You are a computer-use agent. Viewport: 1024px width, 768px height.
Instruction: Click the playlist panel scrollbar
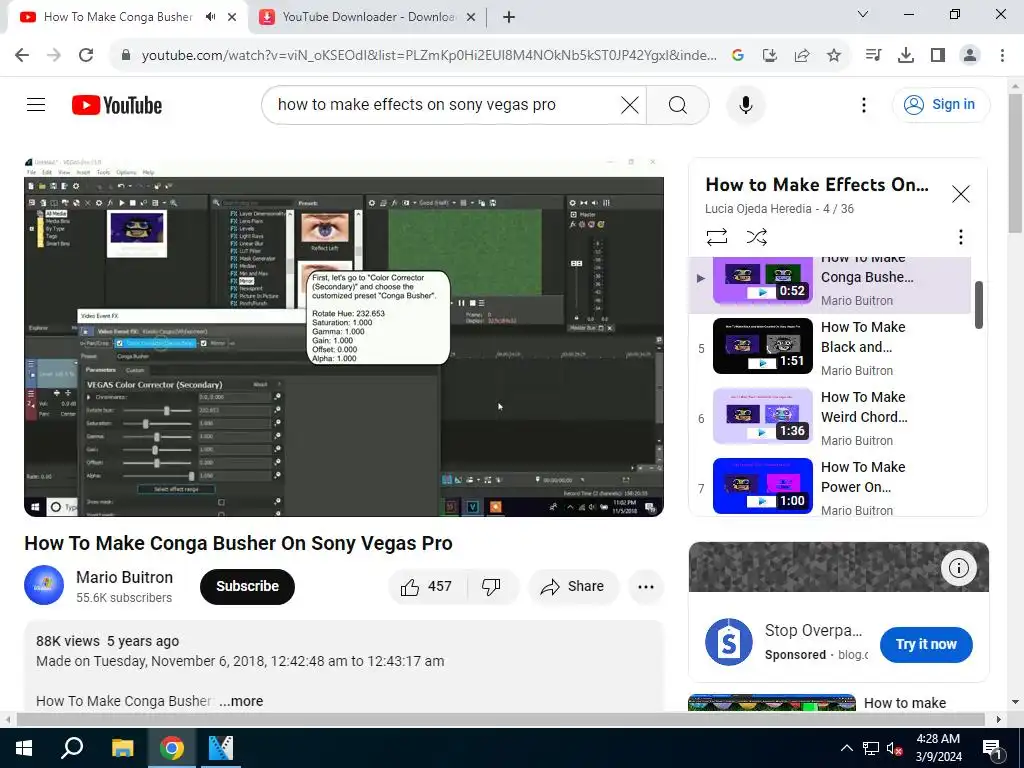(978, 305)
